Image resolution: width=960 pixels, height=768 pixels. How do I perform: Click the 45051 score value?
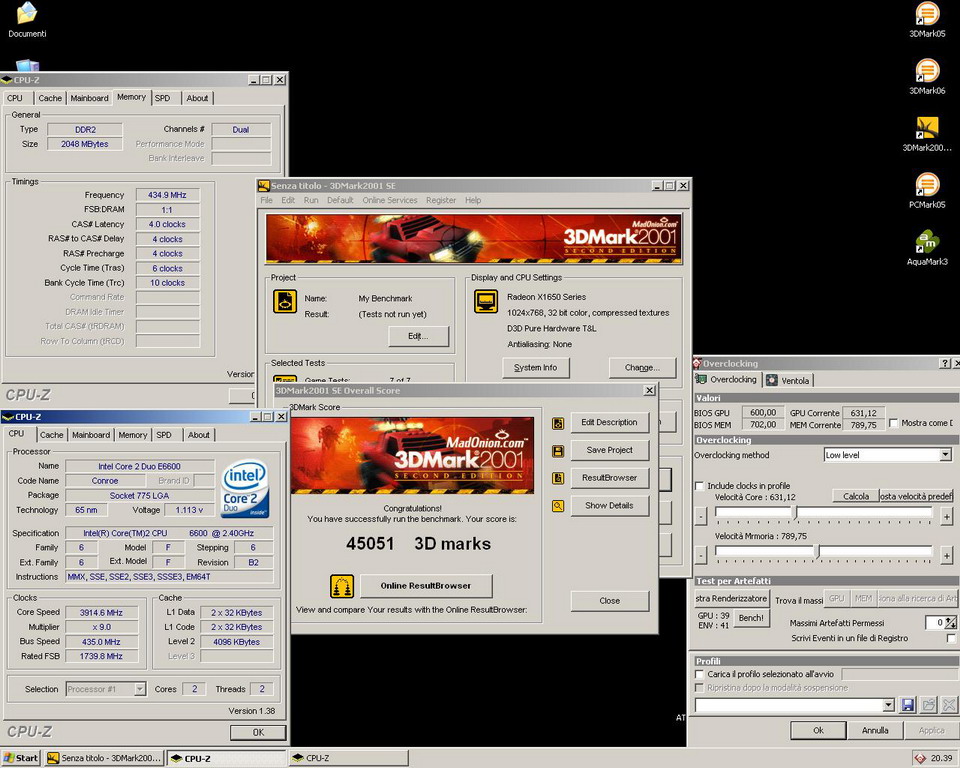click(x=370, y=543)
